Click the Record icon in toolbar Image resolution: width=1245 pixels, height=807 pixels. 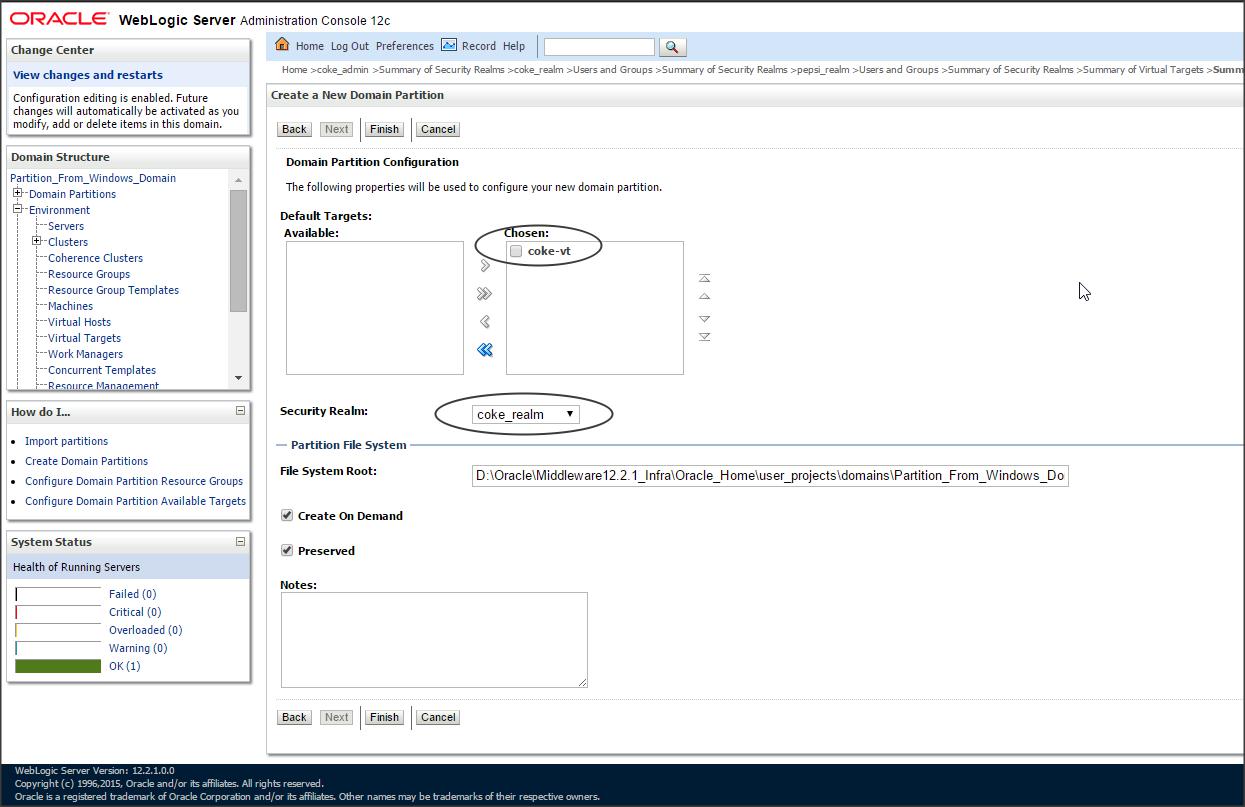449,45
